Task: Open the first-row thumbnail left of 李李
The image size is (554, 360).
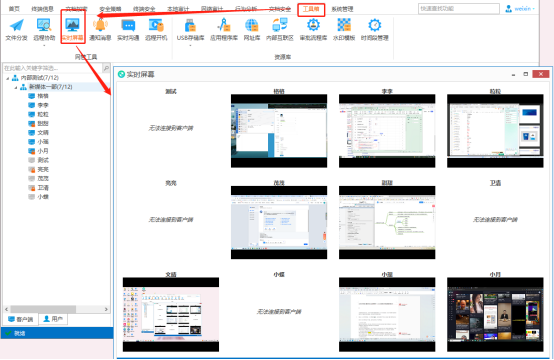Action: 279,131
